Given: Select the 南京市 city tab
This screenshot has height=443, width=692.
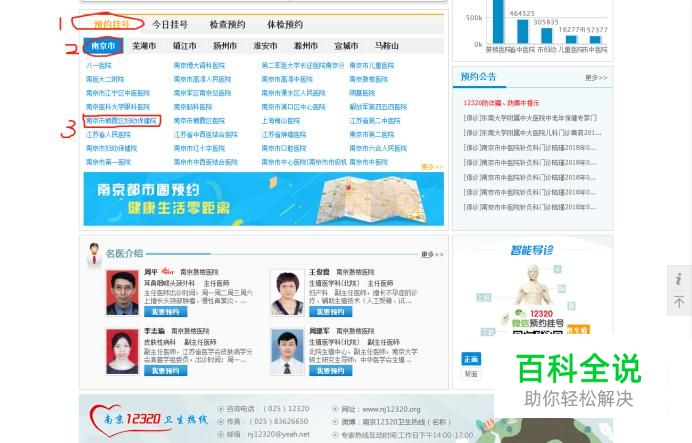Looking at the screenshot, I should (x=103, y=46).
